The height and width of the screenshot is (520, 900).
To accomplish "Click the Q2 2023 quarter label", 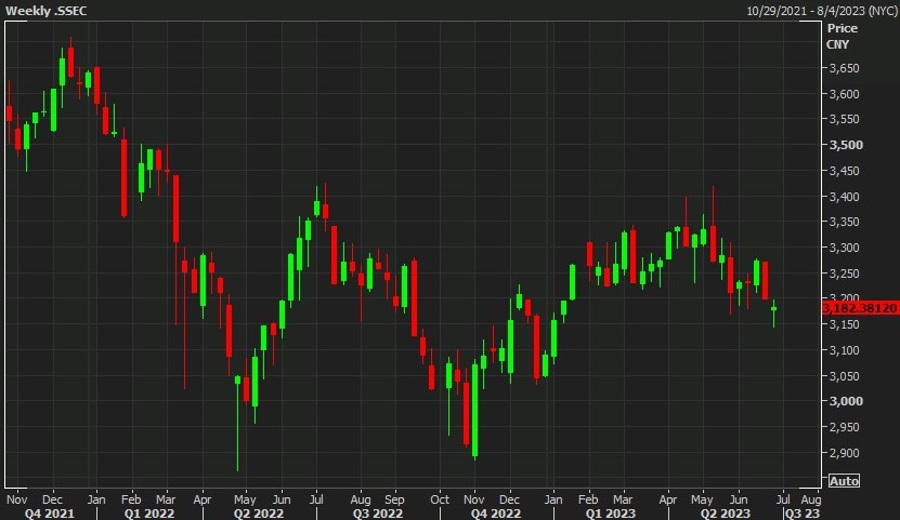I will [x=725, y=513].
